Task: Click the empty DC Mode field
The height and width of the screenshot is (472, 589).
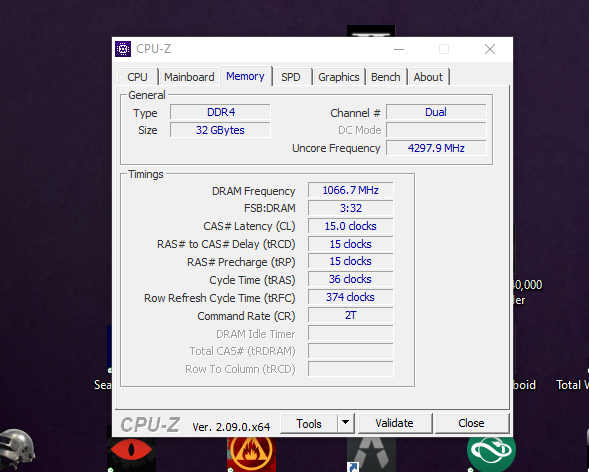Action: point(436,130)
